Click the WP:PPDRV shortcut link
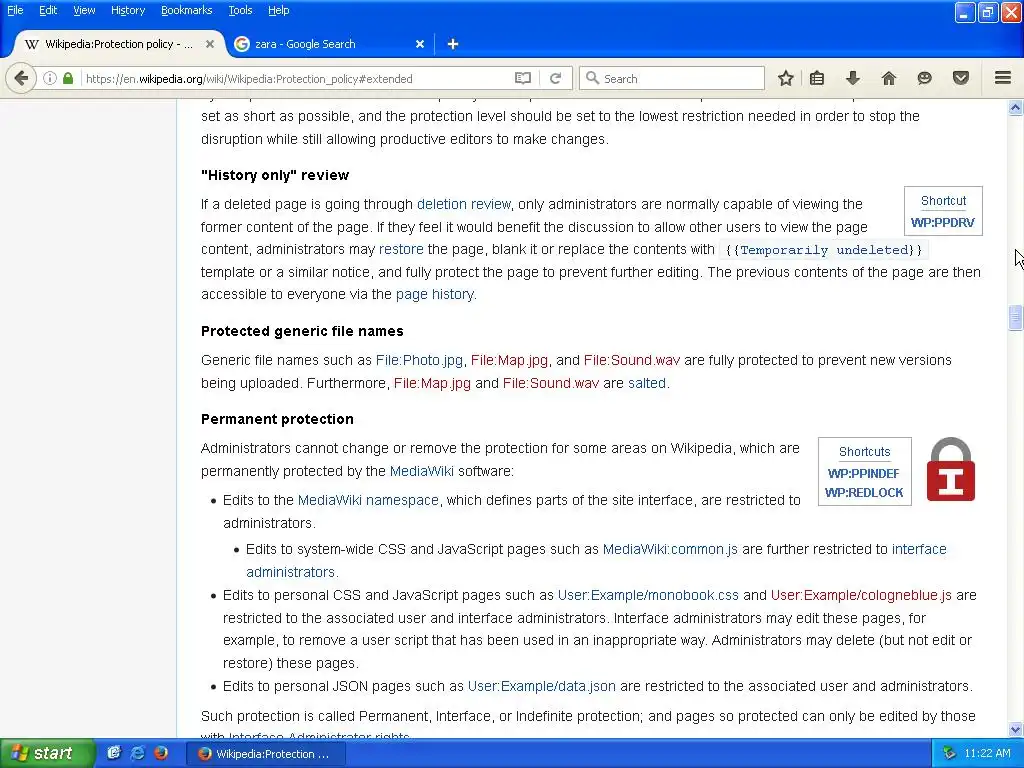Screen dimensions: 1024x768 pyautogui.click(x=943, y=223)
